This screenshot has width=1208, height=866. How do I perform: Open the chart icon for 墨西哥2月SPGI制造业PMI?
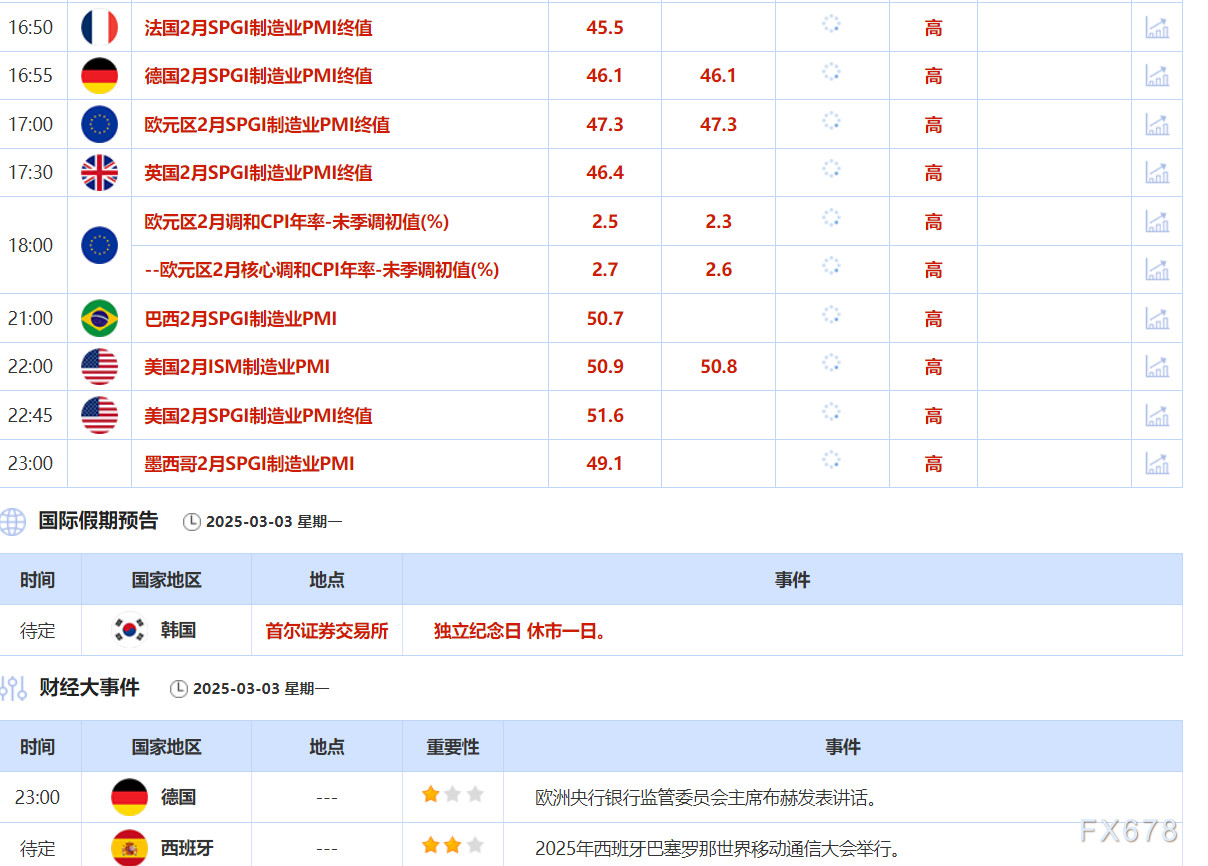1157,463
